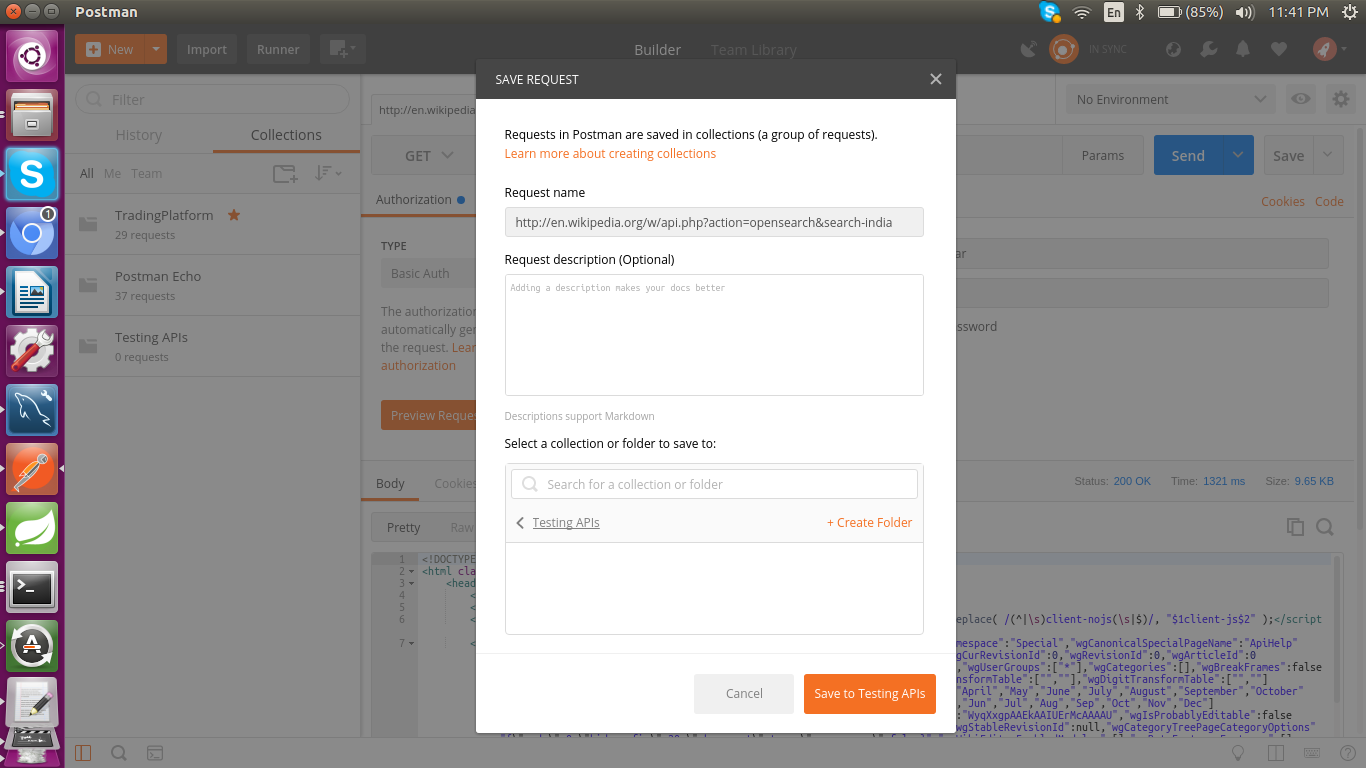Copy response with the copy icon
The width and height of the screenshot is (1366, 768).
coord(1295,527)
